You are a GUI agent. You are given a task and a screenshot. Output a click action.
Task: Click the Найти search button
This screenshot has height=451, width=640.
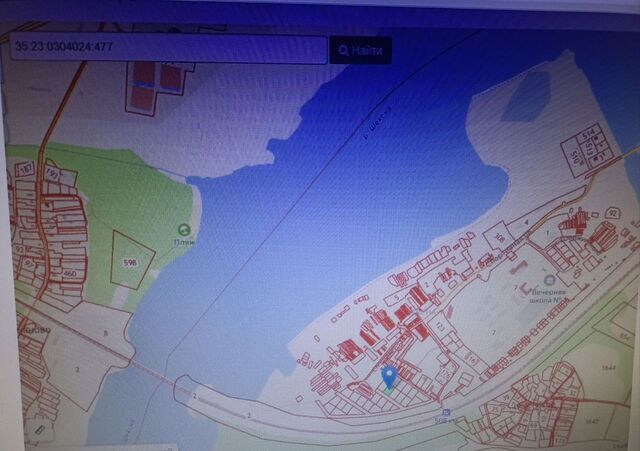pos(360,51)
